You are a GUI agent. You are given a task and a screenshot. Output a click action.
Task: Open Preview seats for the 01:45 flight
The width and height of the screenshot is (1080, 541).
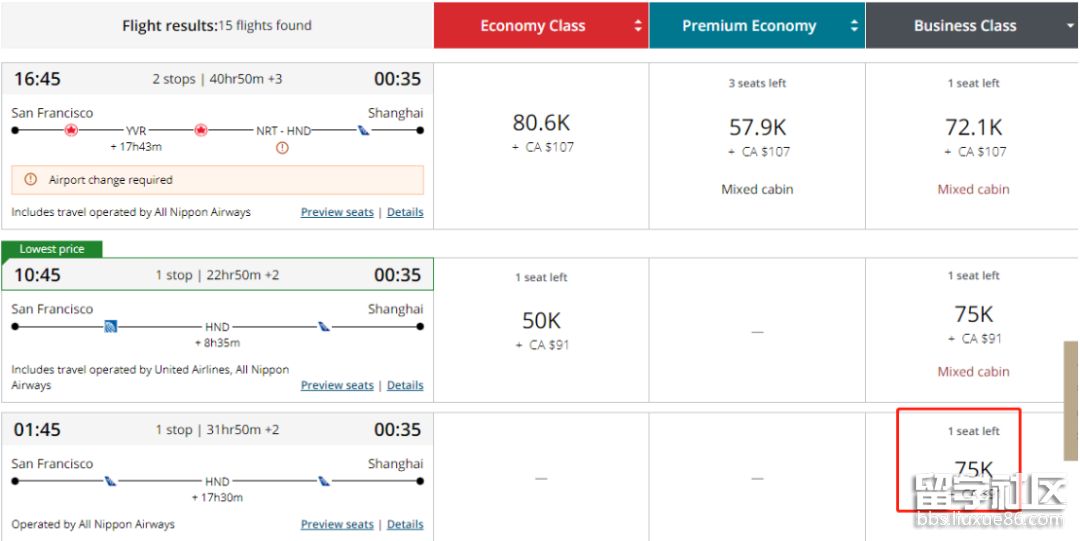(337, 524)
